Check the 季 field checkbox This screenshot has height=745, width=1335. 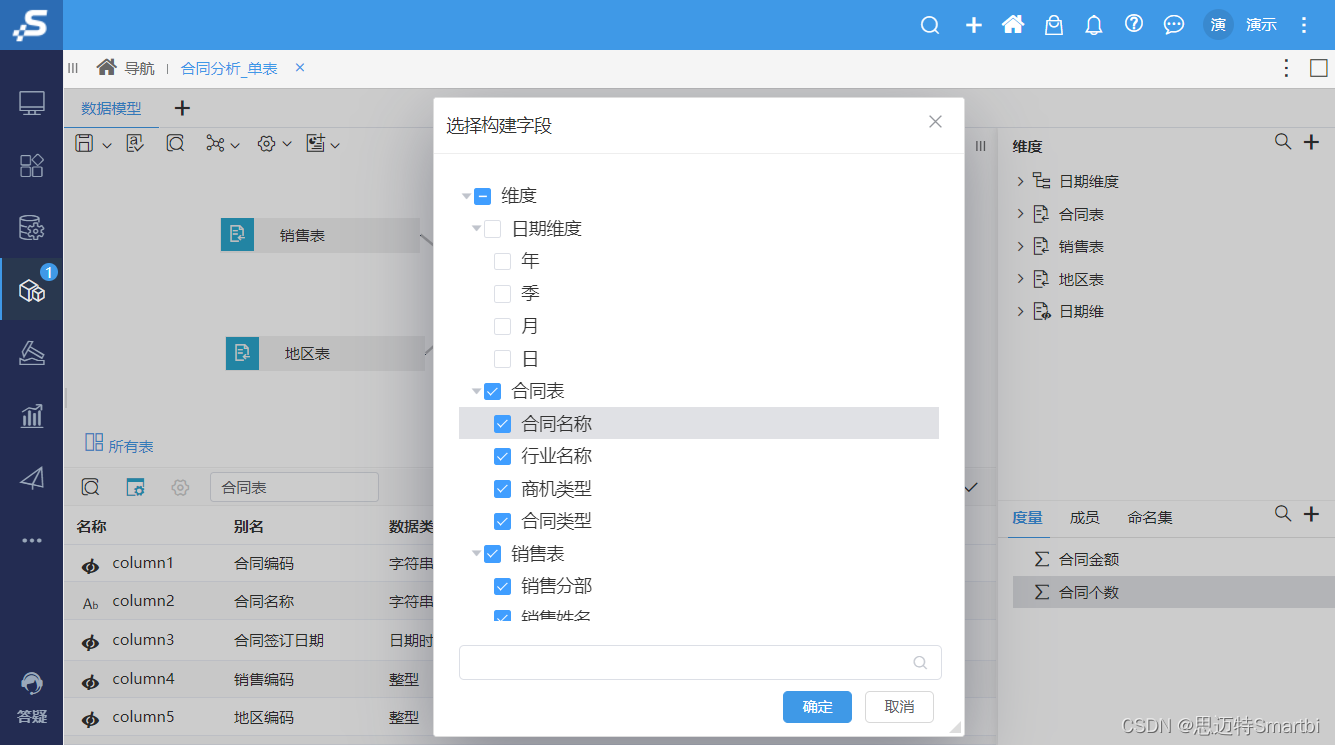tap(502, 294)
